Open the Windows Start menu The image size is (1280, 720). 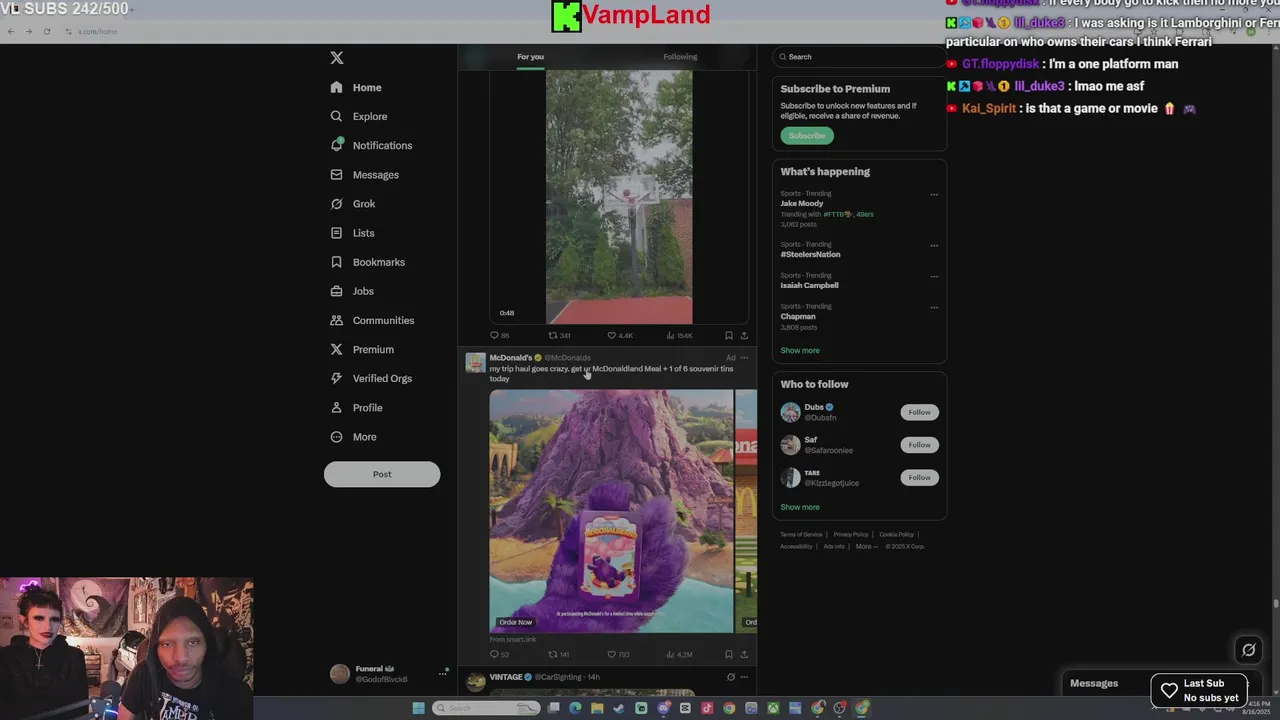[419, 708]
